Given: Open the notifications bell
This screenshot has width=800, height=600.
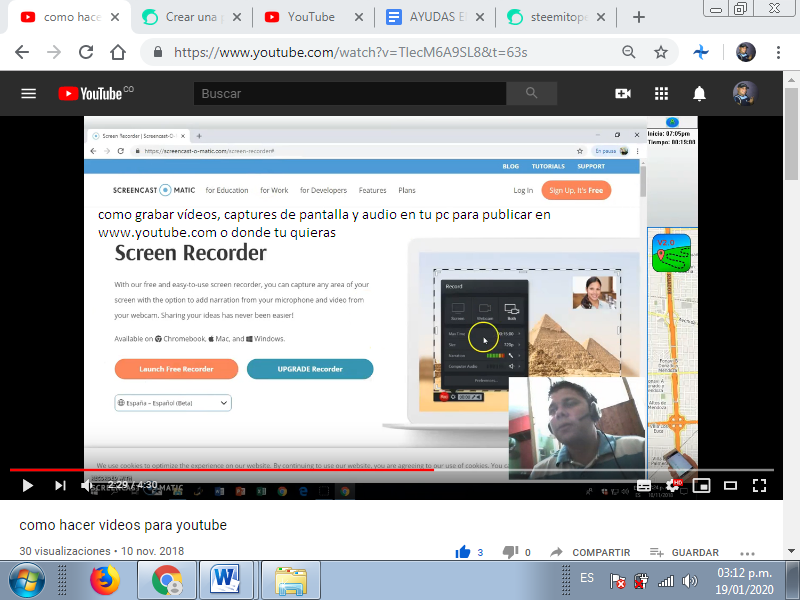Looking at the screenshot, I should point(699,93).
